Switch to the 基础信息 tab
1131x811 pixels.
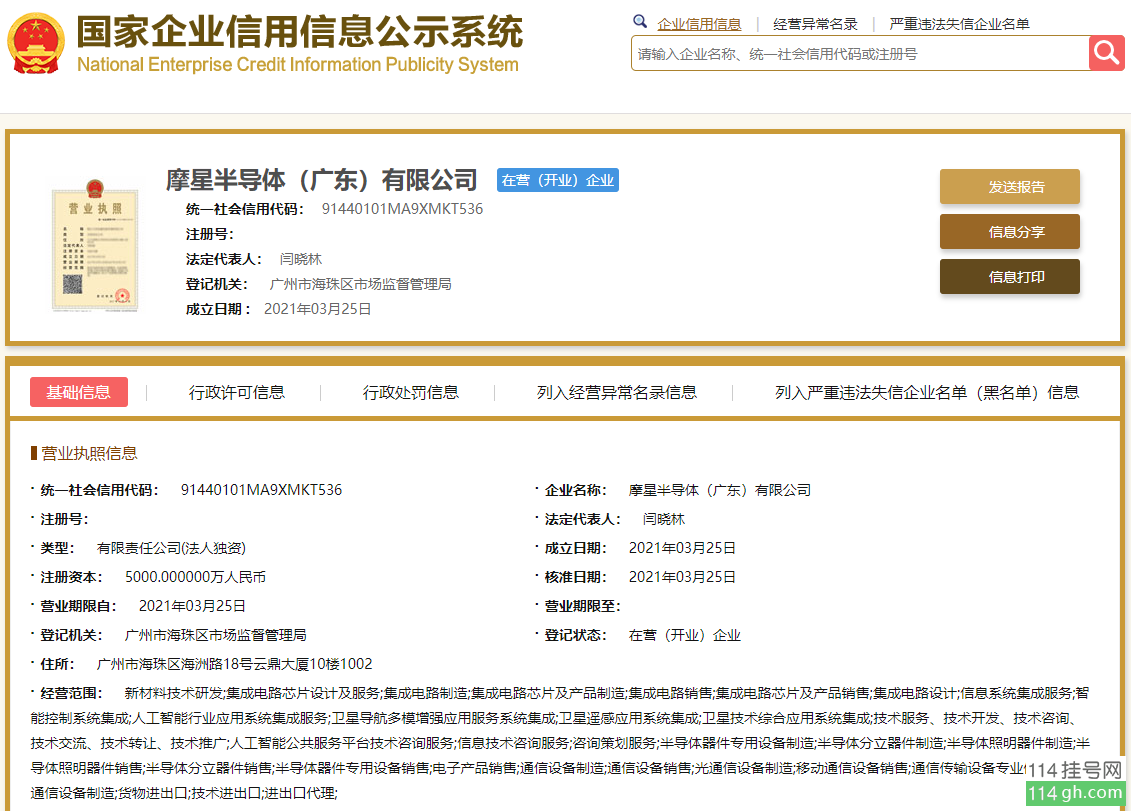pyautogui.click(x=79, y=392)
